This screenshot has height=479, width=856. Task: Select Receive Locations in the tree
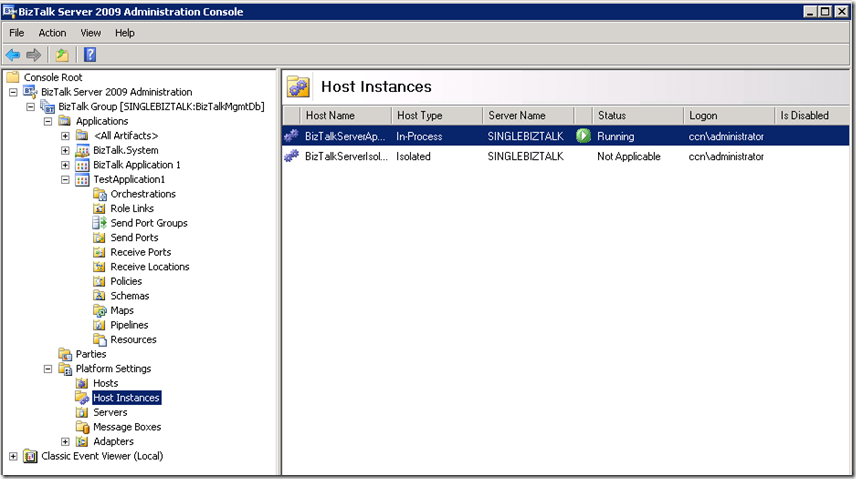[x=150, y=267]
